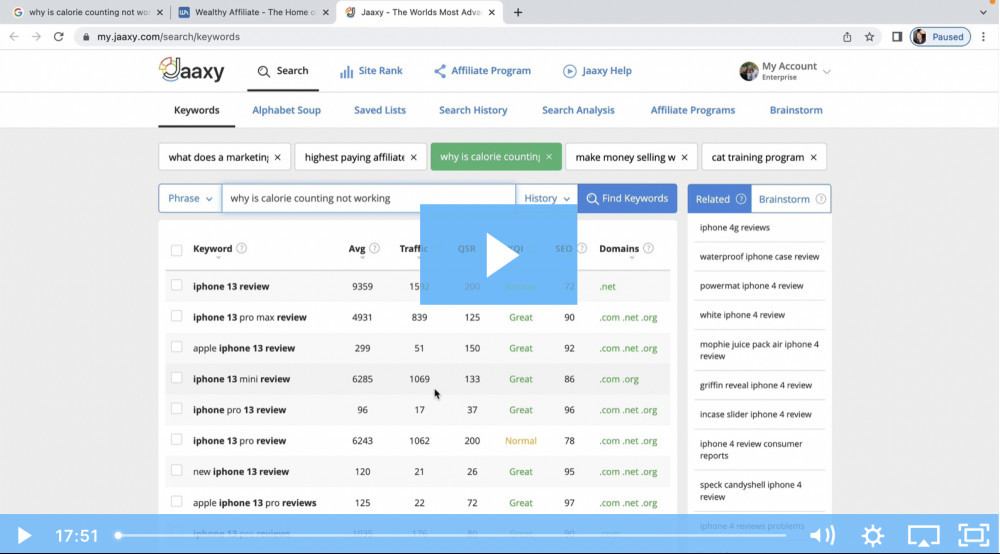The height and width of the screenshot is (554, 1000).
Task: Click the Related tab help icon
Action: (x=740, y=199)
